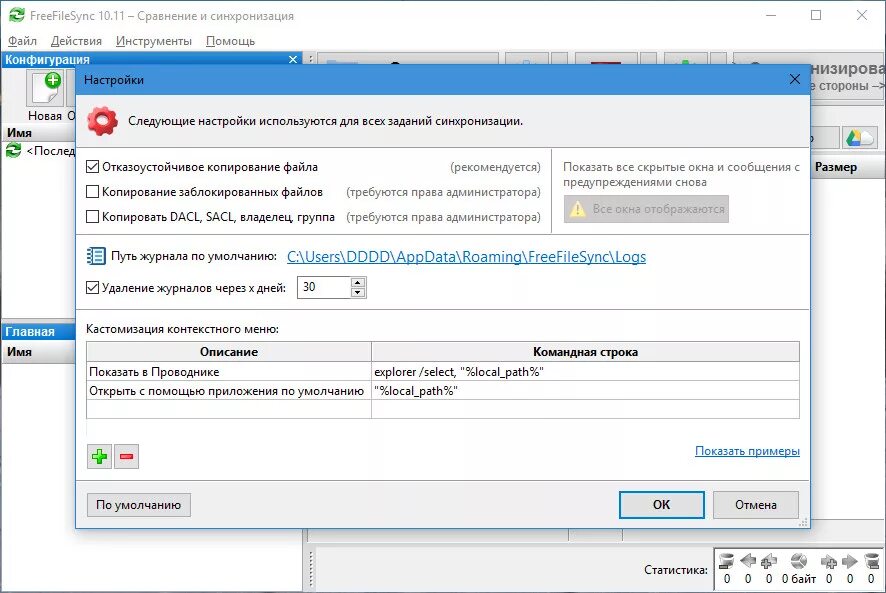
Task: Click the Статистика label
Action: tap(676, 570)
